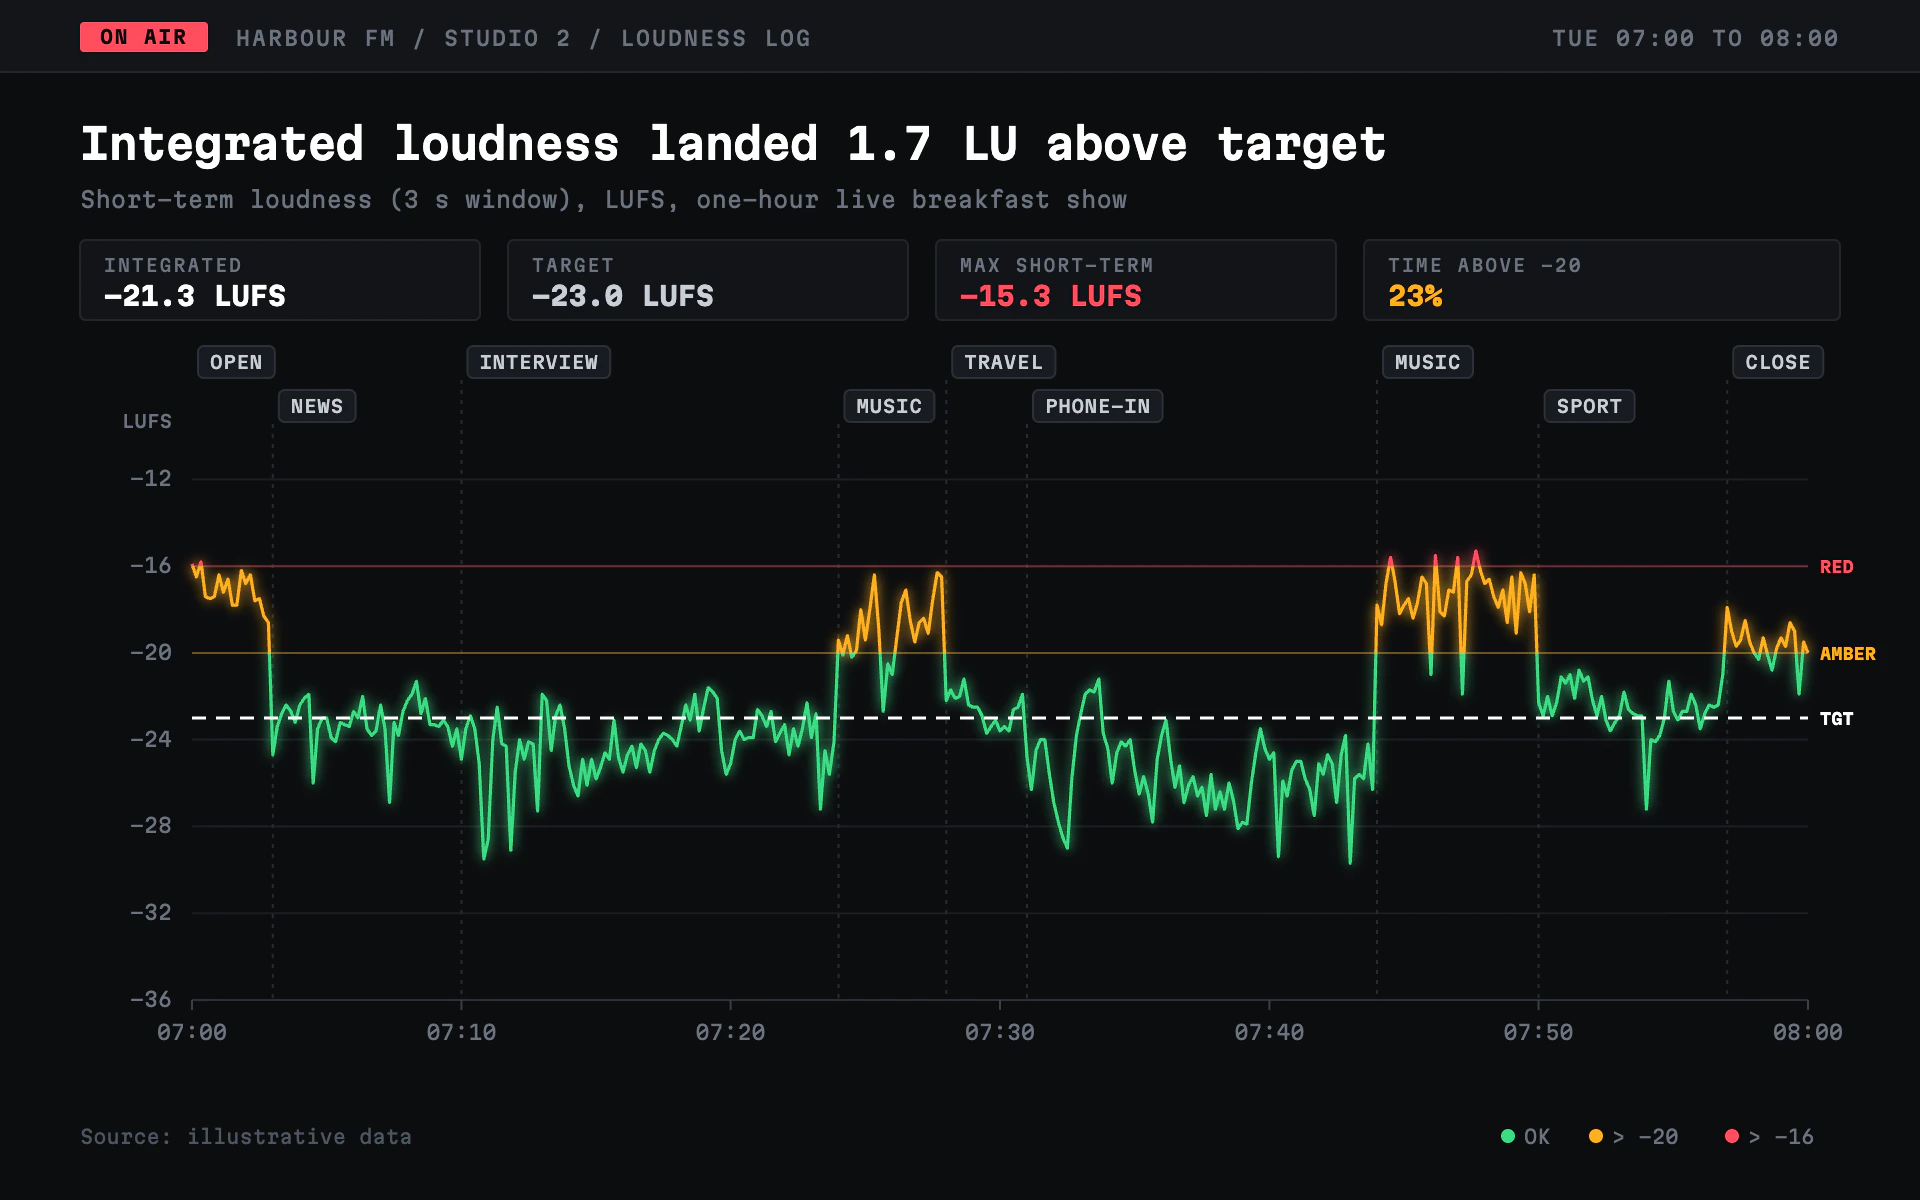Click the MUSIC marker next to TRAVEL
The height and width of the screenshot is (1200, 1920).
(x=889, y=406)
